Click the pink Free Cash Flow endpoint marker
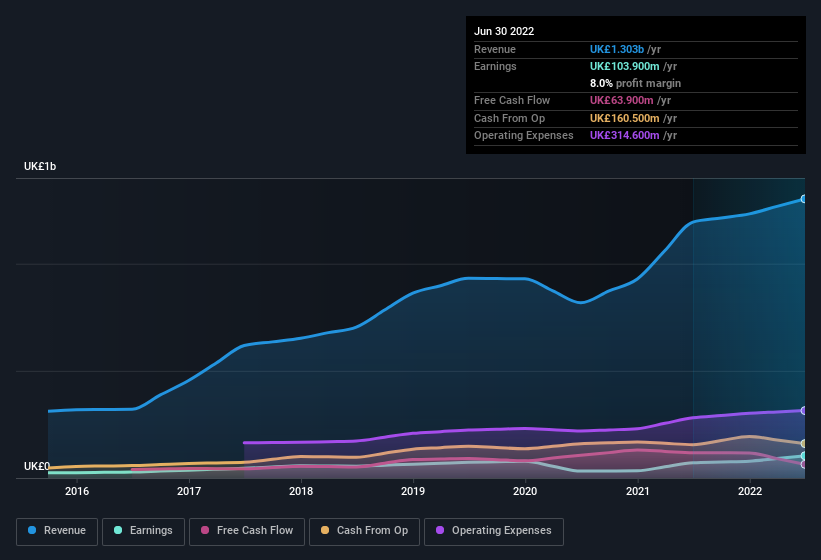The height and width of the screenshot is (560, 821). click(803, 465)
